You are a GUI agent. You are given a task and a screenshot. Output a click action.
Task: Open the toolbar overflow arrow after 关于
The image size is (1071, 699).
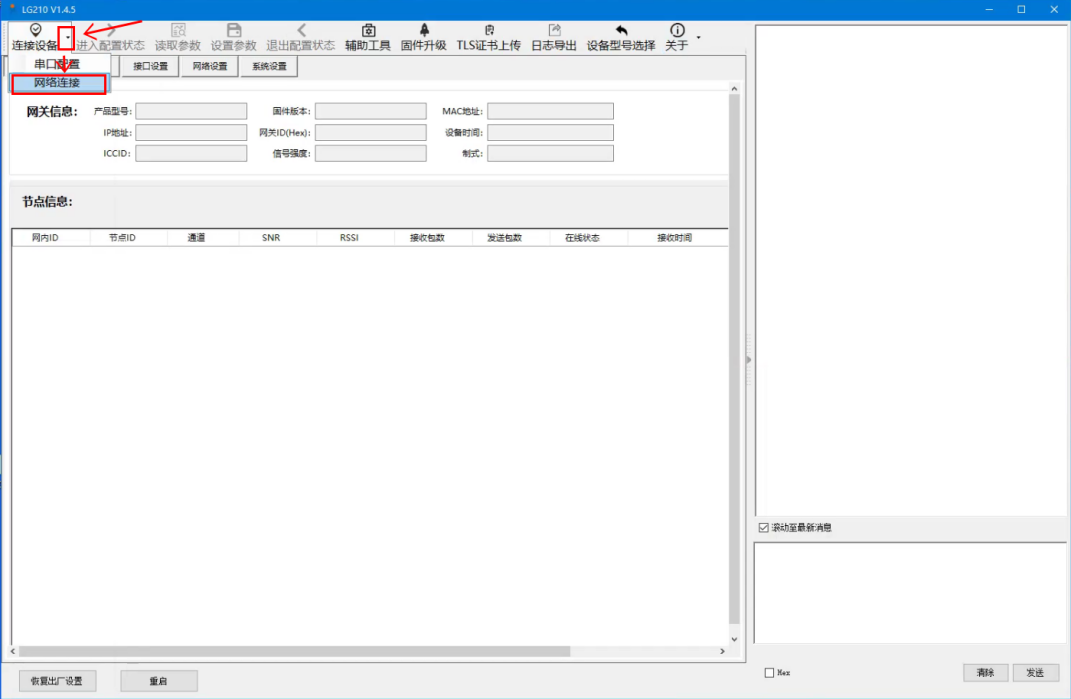point(698,38)
